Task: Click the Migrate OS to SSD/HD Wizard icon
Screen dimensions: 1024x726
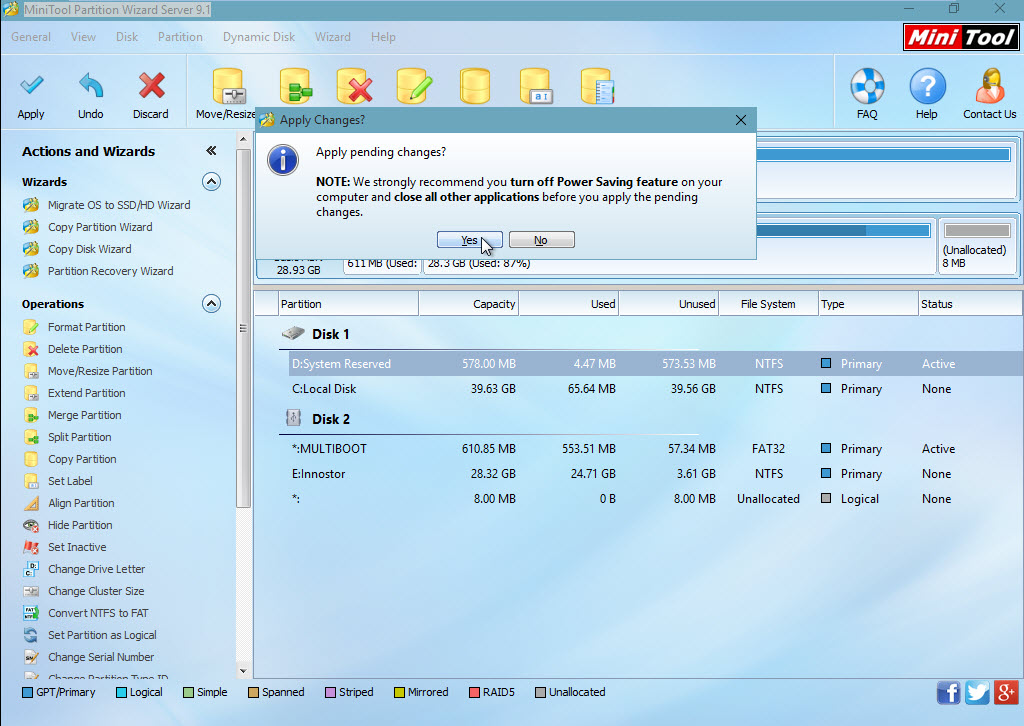Action: pyautogui.click(x=31, y=205)
